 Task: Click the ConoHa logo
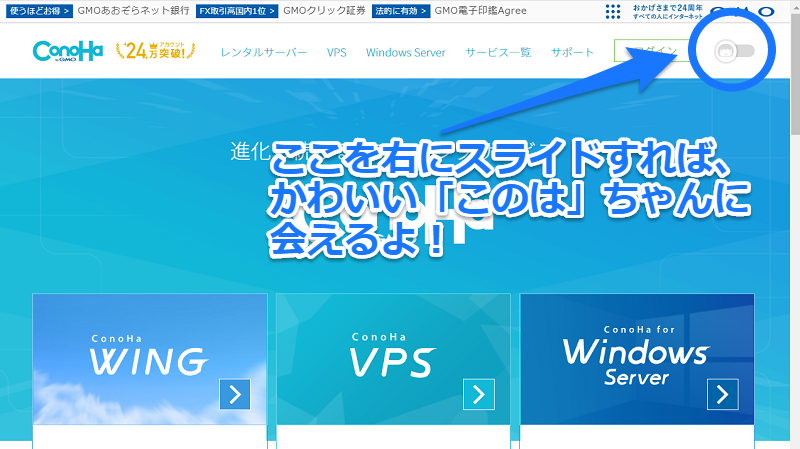tap(67, 51)
